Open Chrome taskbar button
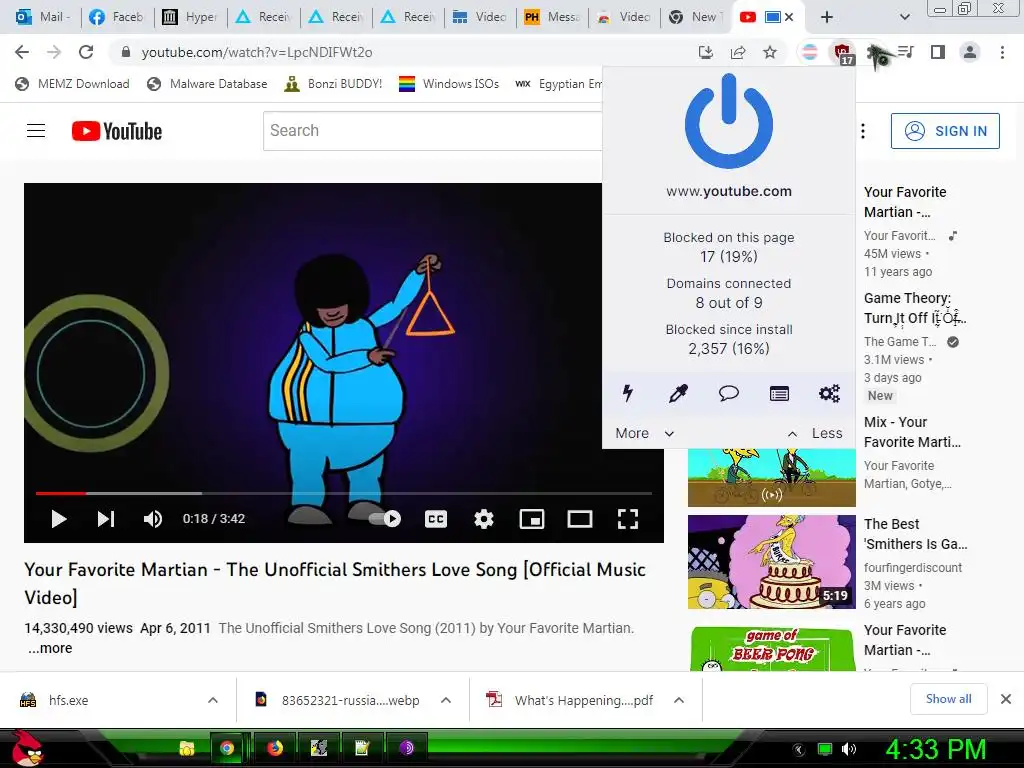 [x=227, y=748]
